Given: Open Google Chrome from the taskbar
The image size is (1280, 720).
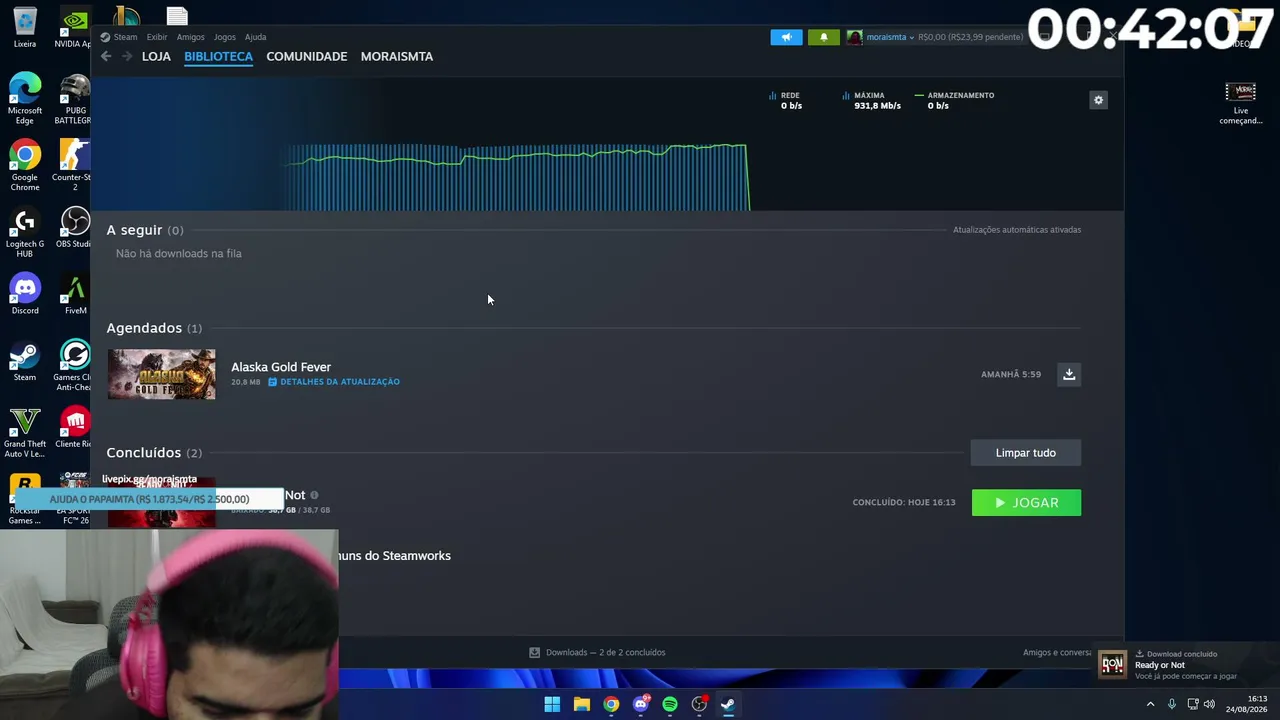Looking at the screenshot, I should (611, 704).
